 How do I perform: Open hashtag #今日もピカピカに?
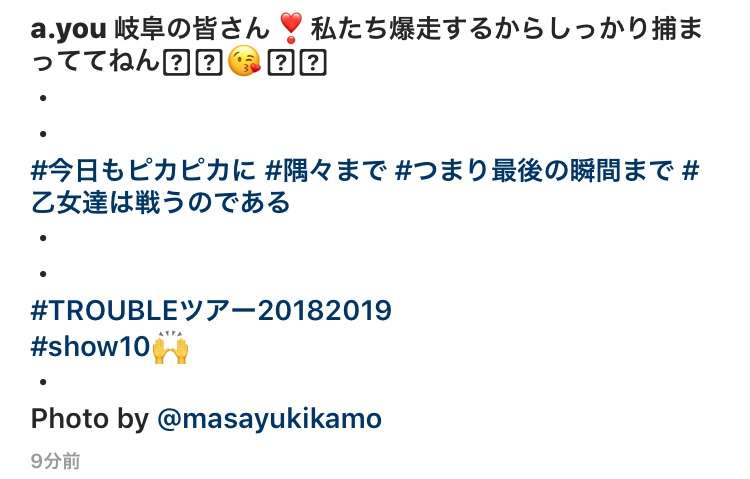(x=143, y=170)
